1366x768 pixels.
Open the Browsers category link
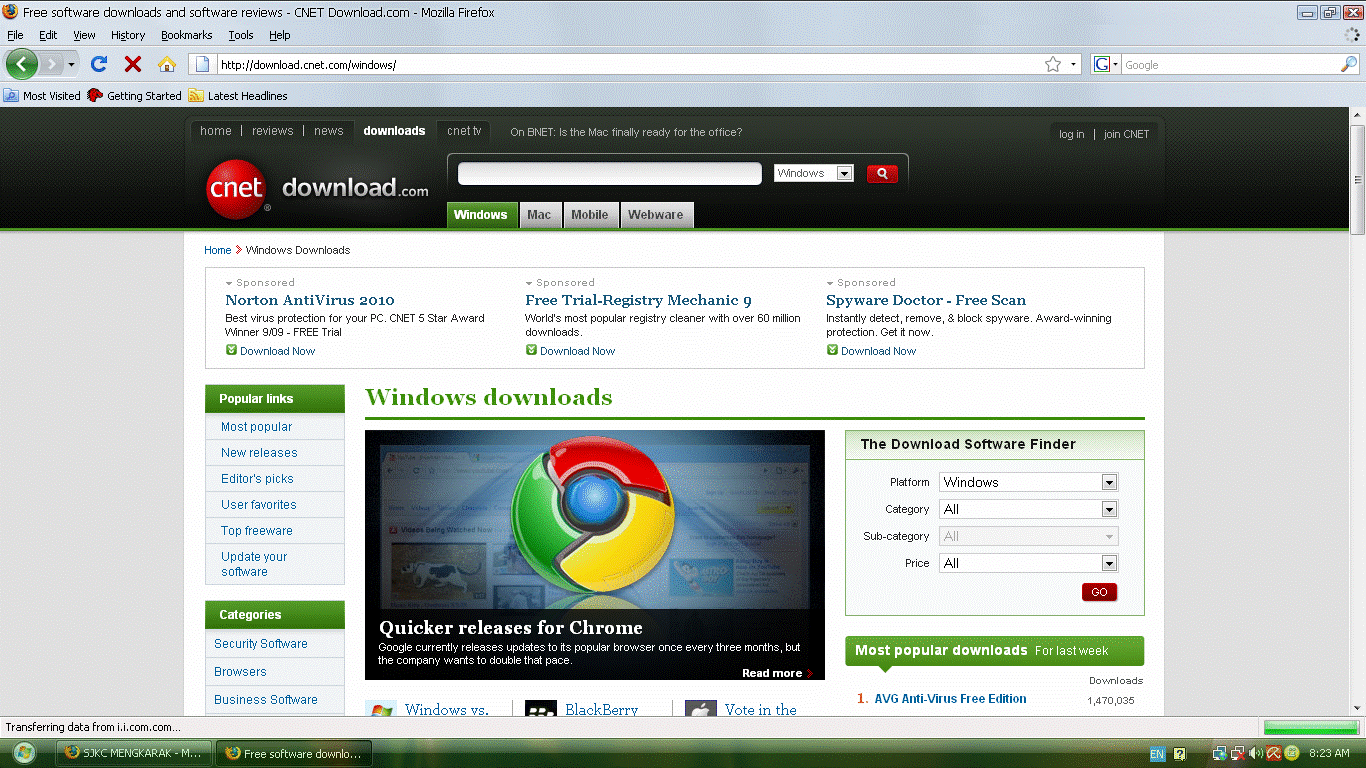tap(240, 672)
